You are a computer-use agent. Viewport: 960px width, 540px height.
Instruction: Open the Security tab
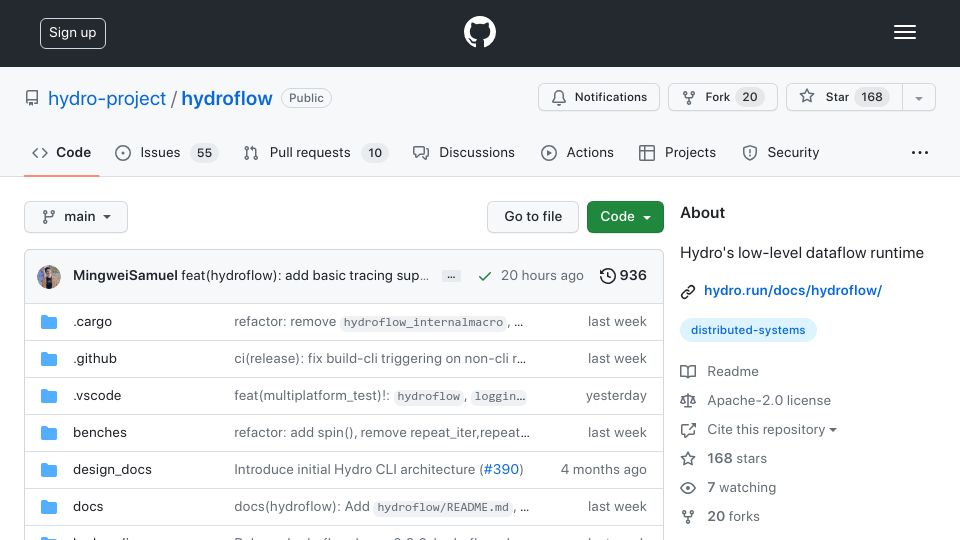coord(781,152)
